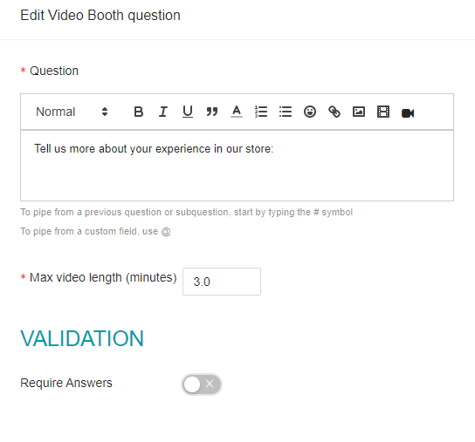Open the Normal text style dropdown
Viewport: 475px width, 442px height.
[x=72, y=112]
